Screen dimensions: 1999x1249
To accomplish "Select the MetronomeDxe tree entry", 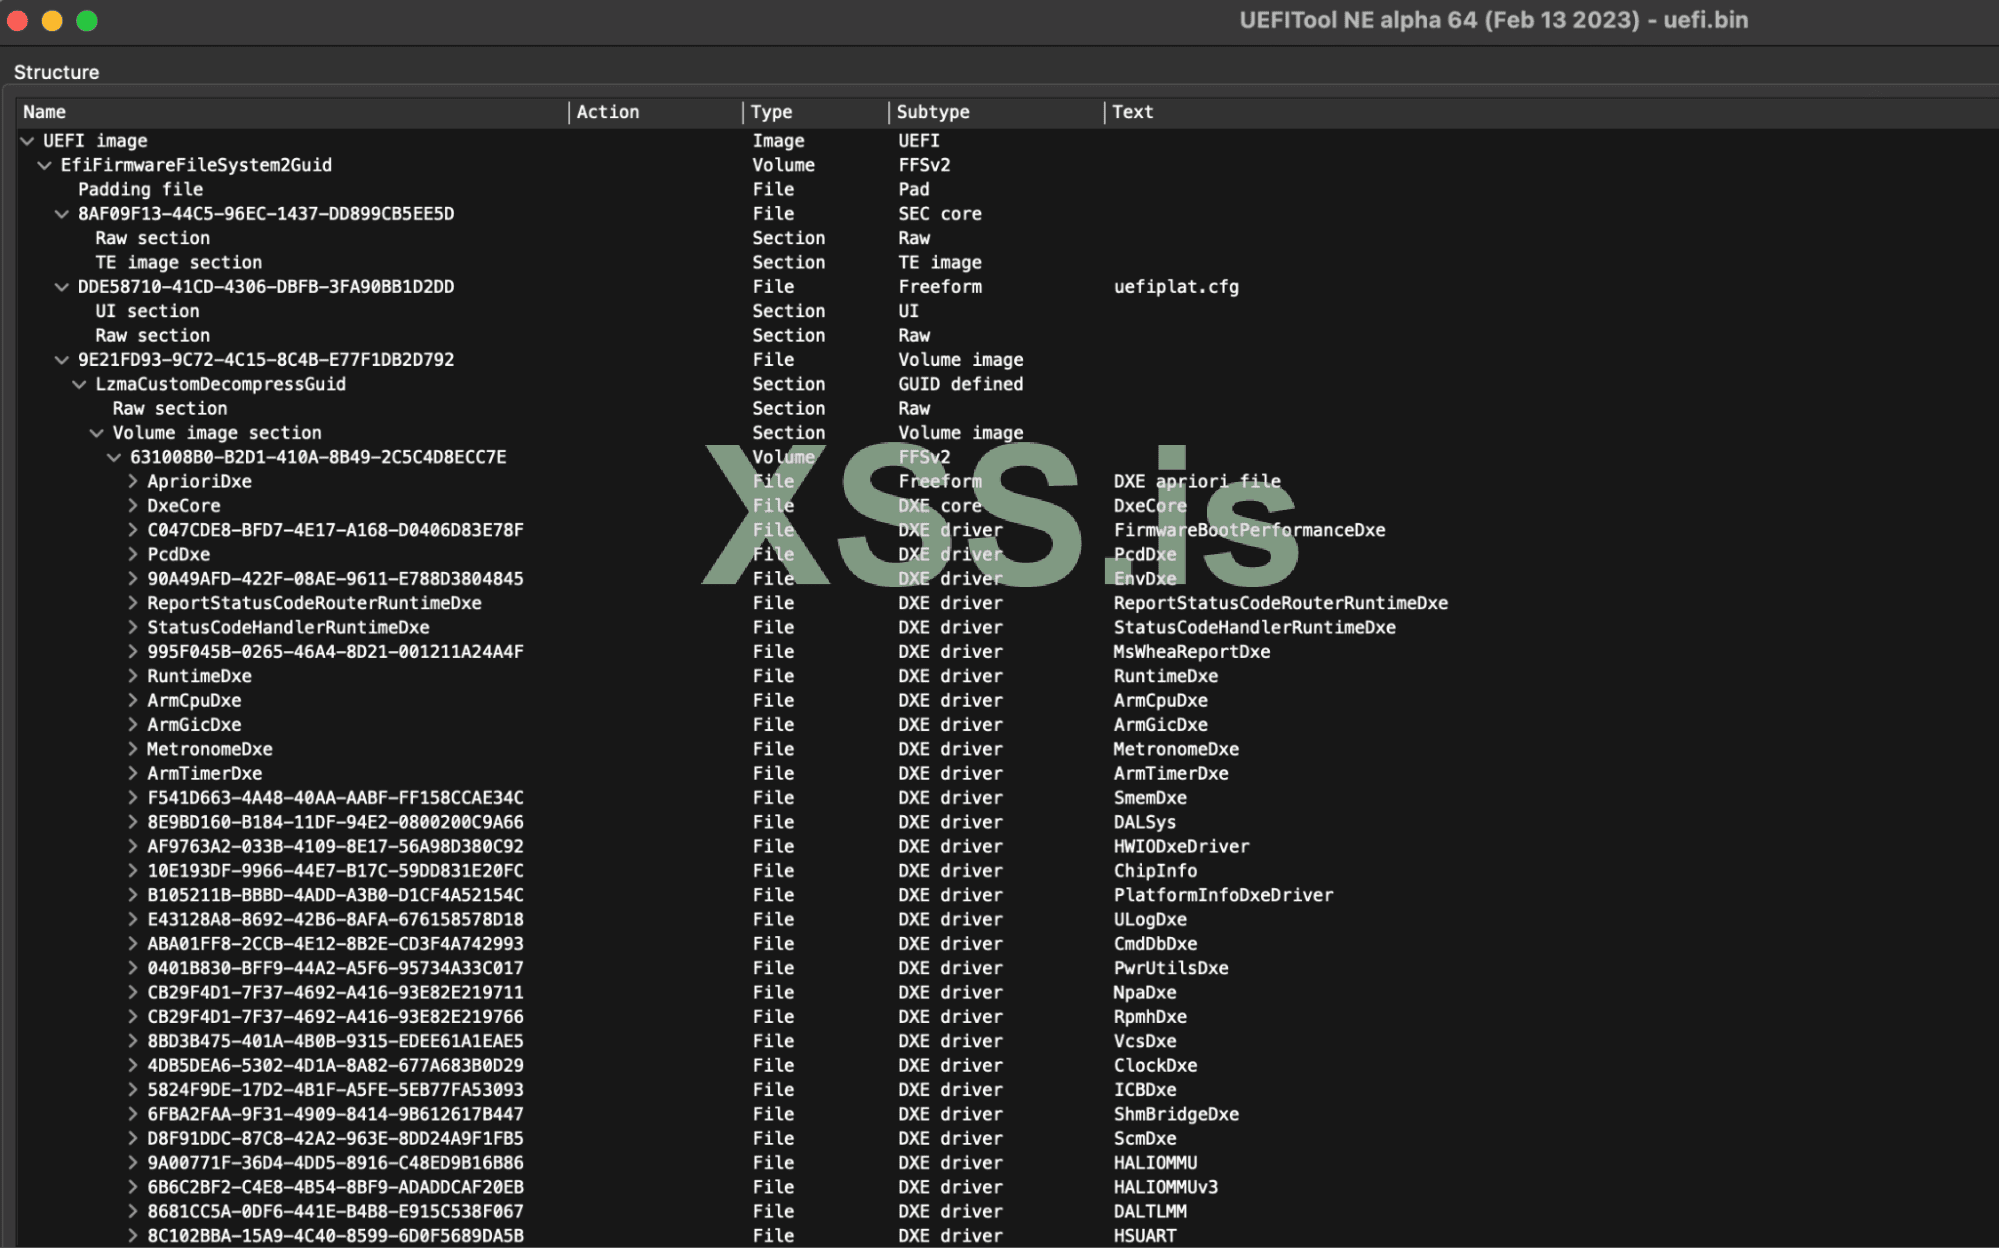I will [x=209, y=749].
